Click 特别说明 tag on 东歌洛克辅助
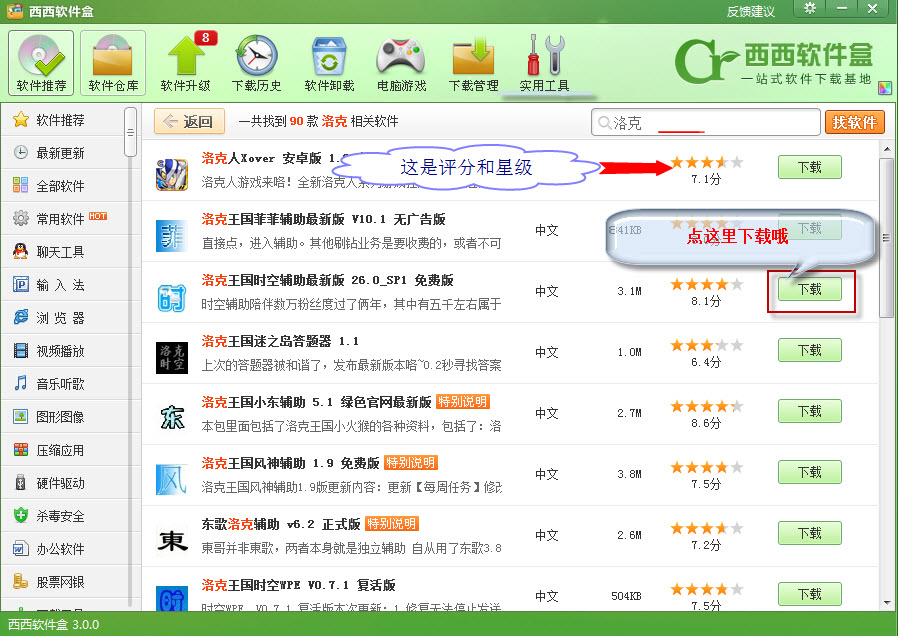 tap(392, 524)
